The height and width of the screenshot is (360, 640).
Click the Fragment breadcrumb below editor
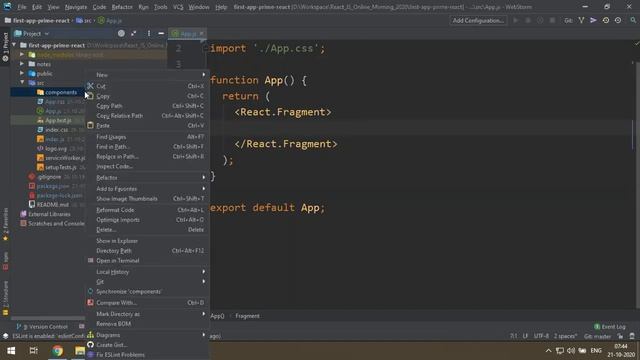[x=247, y=316]
